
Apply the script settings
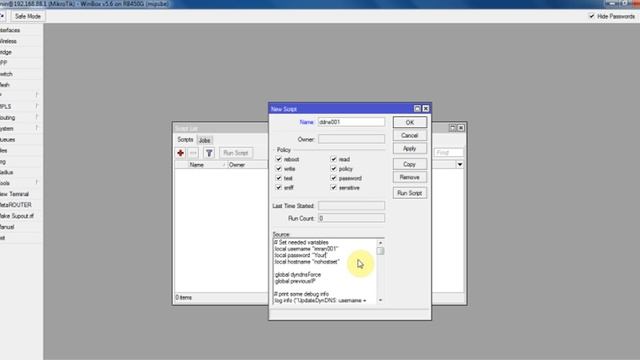click(x=410, y=149)
